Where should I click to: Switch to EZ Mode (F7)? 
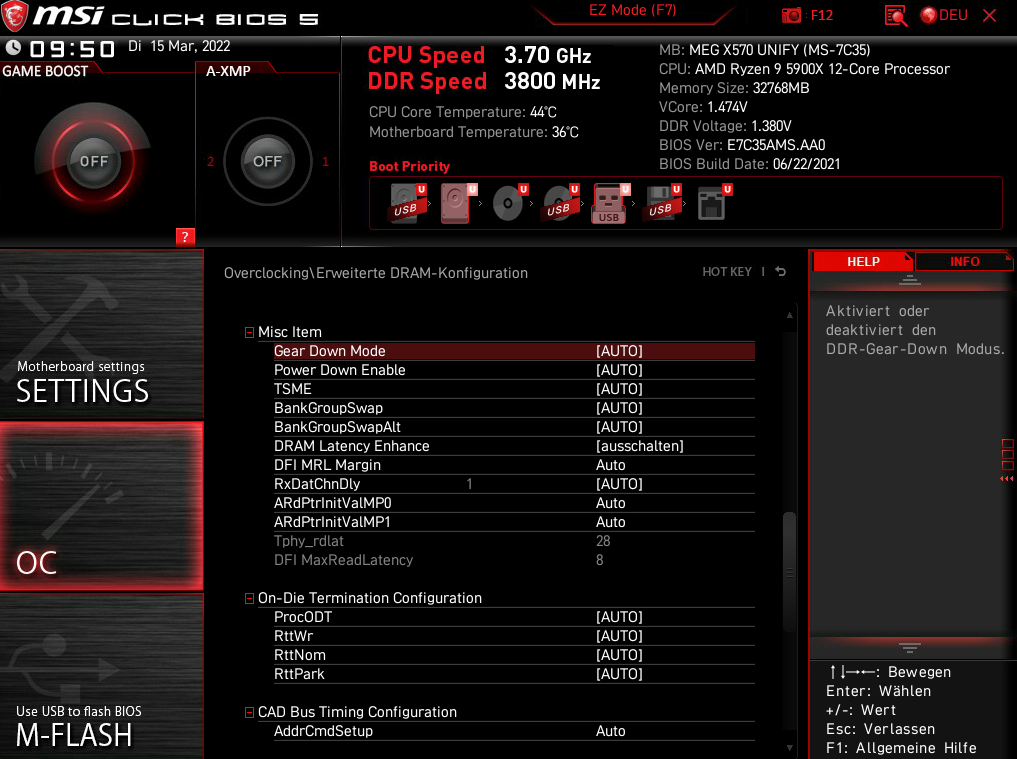(x=632, y=11)
